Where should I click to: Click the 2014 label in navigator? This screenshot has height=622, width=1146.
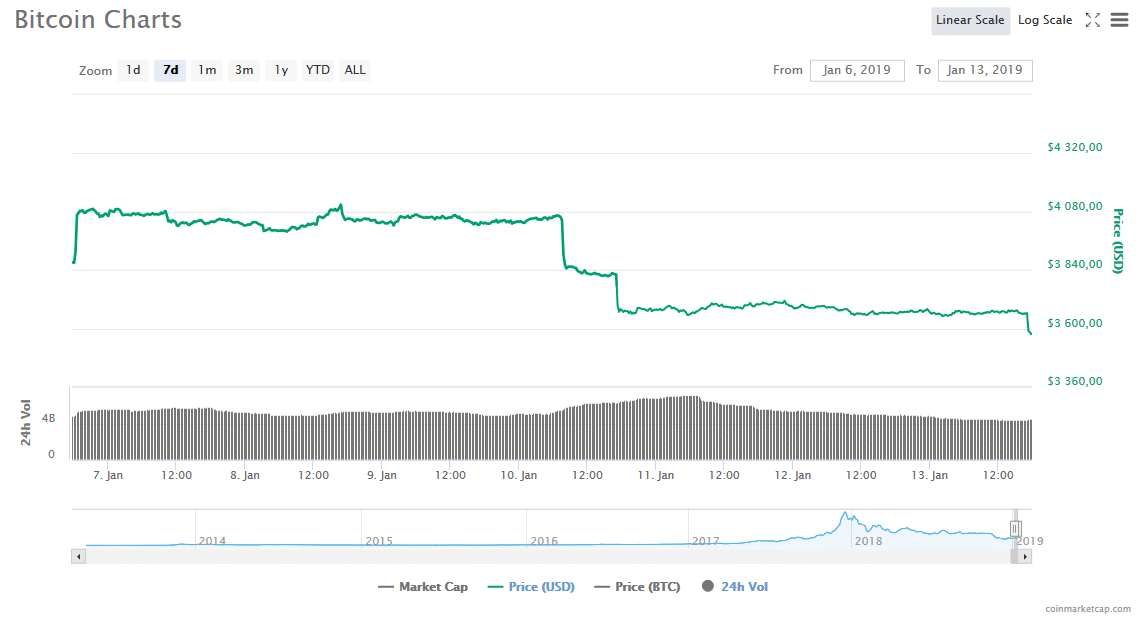pyautogui.click(x=212, y=541)
